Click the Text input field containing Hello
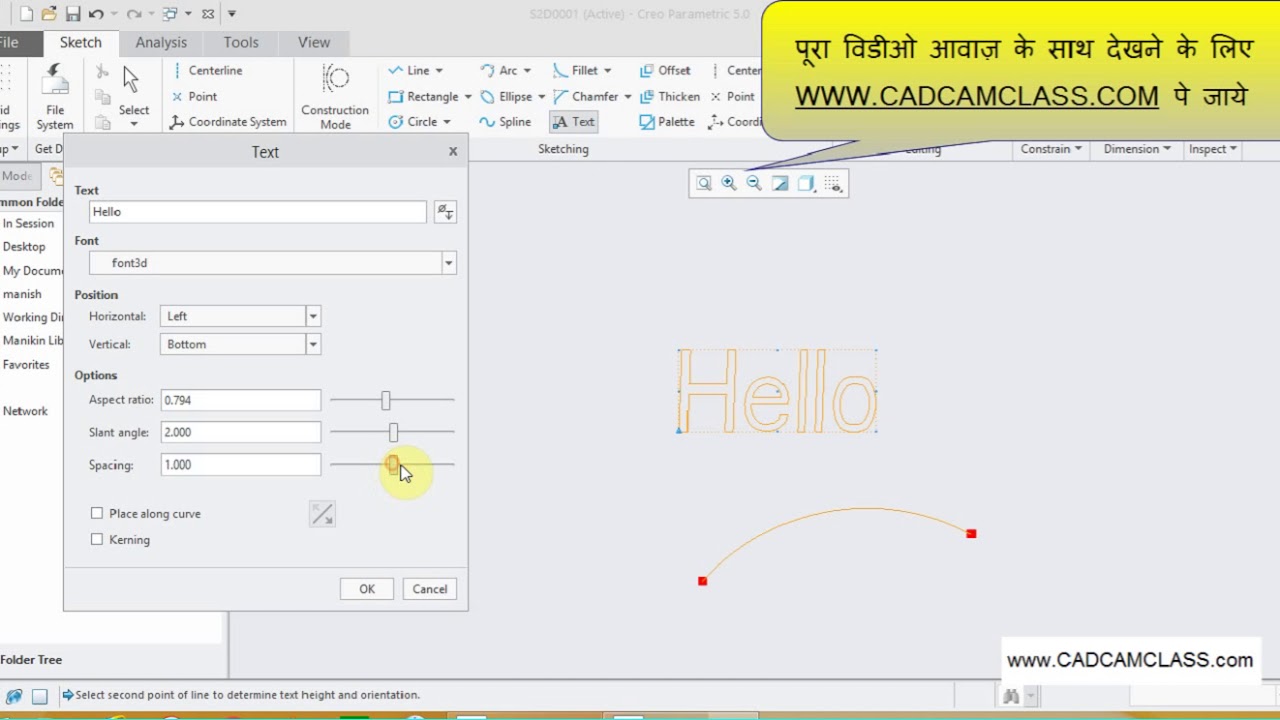Image resolution: width=1280 pixels, height=720 pixels. coord(258,212)
